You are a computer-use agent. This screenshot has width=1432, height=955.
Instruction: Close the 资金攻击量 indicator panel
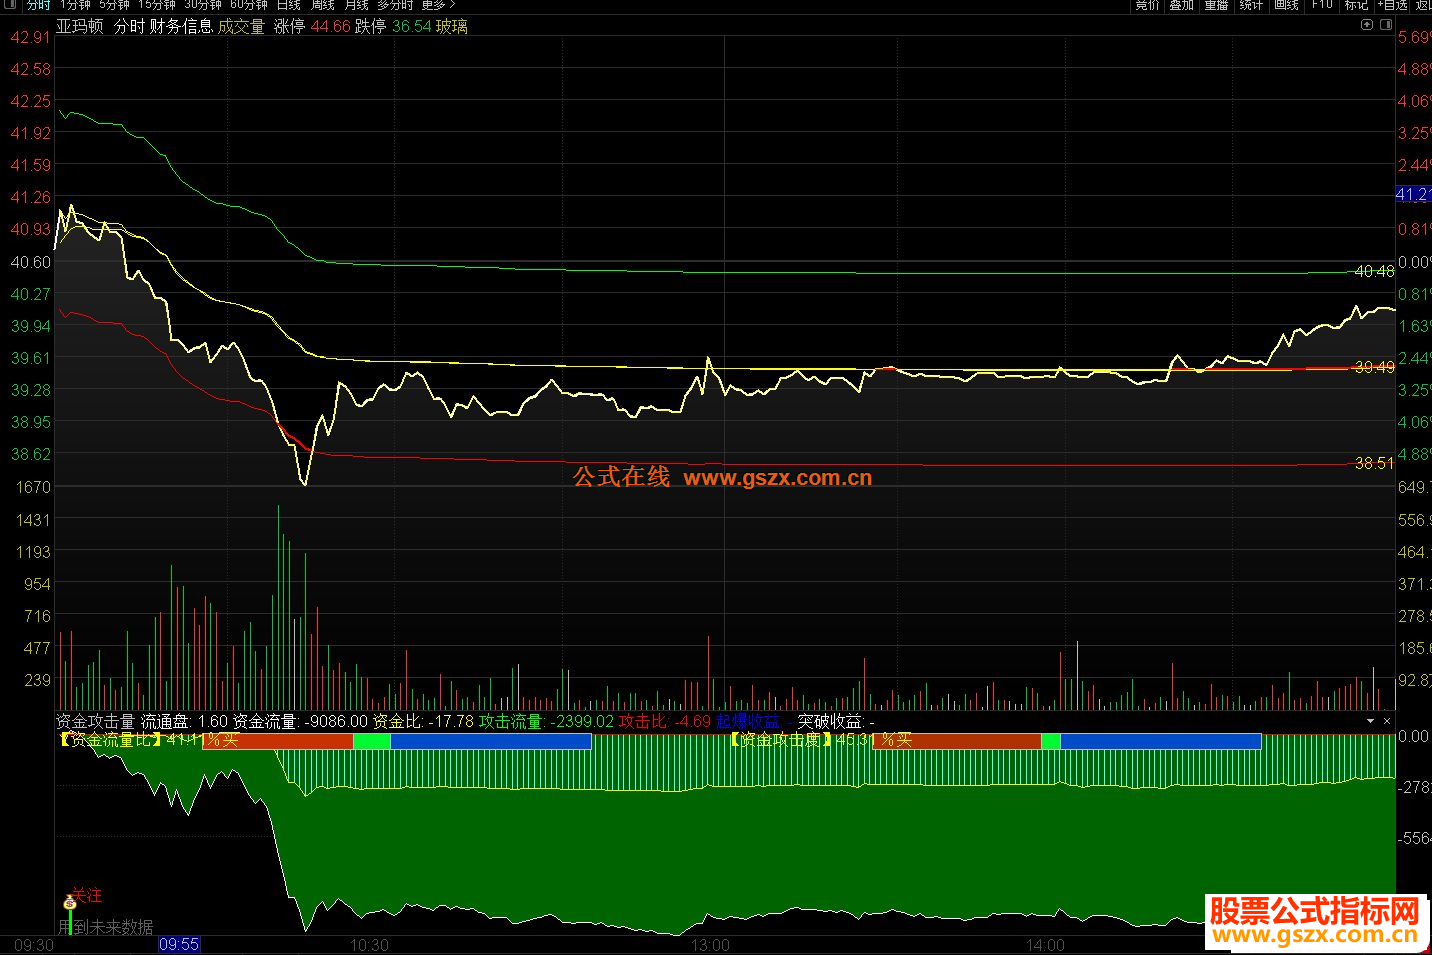pos(1387,721)
